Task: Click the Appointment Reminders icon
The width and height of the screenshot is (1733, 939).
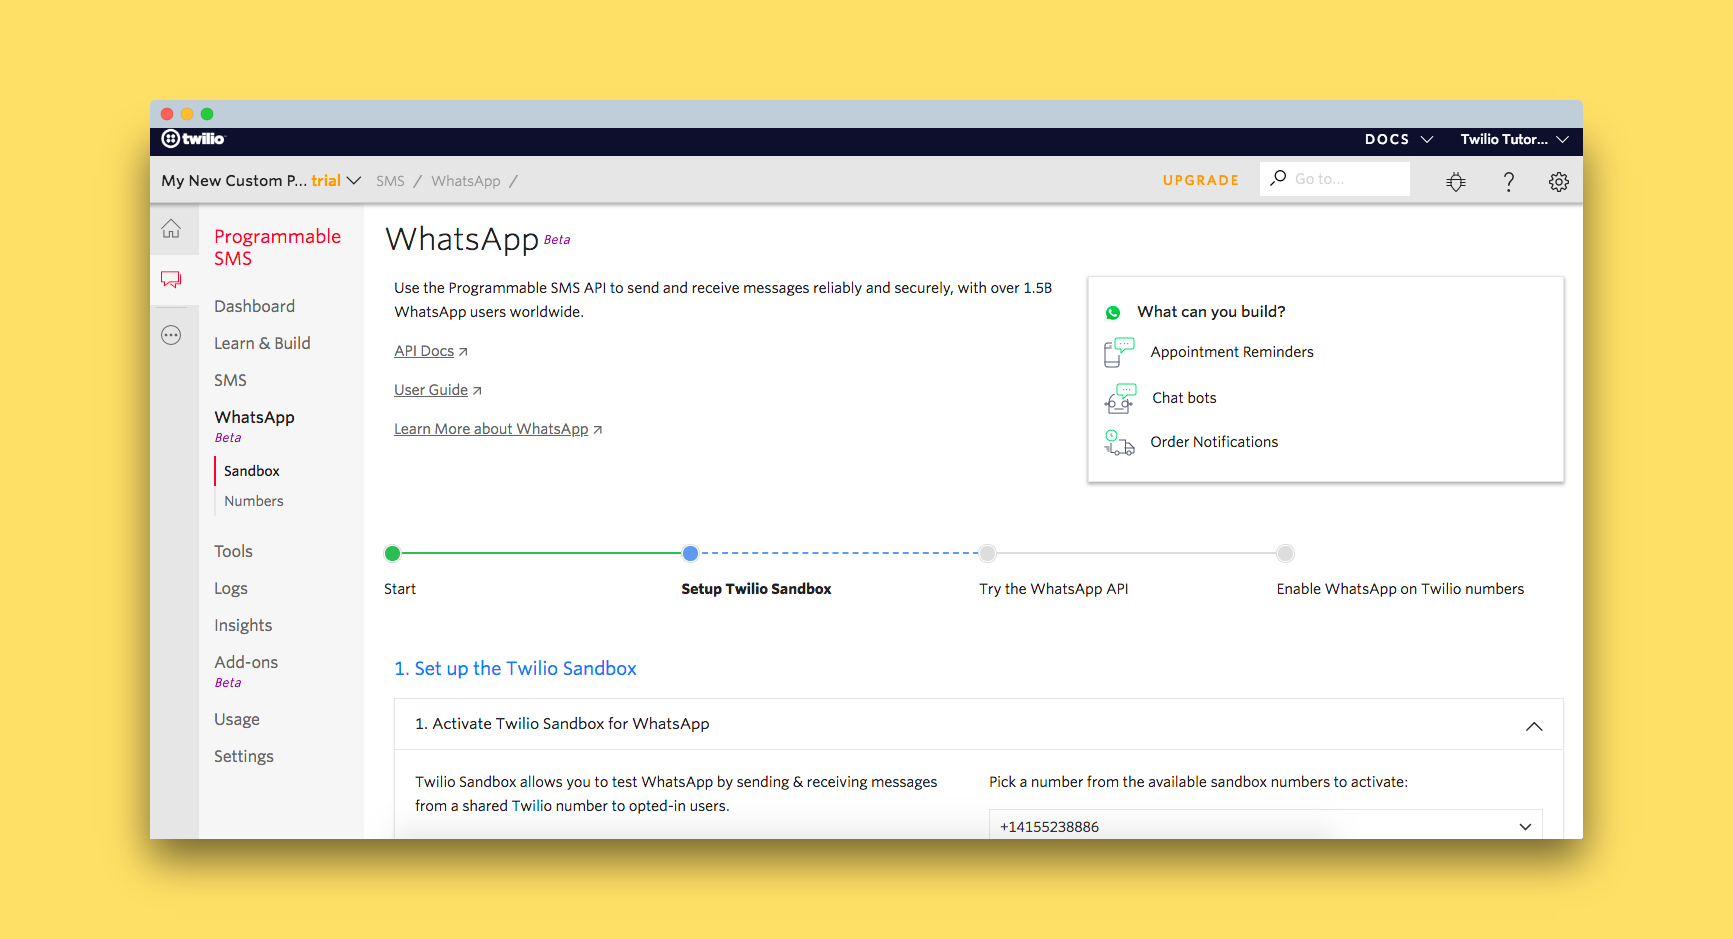Action: [1119, 352]
